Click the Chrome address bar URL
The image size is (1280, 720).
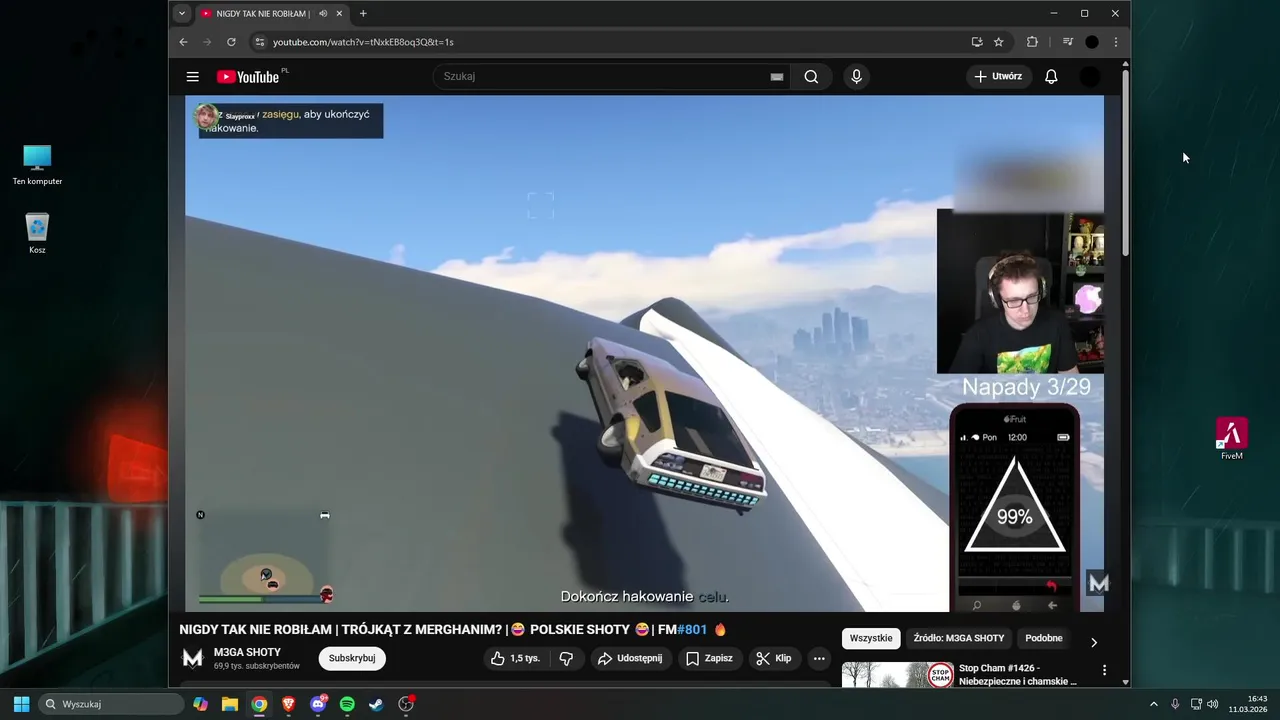tap(363, 42)
